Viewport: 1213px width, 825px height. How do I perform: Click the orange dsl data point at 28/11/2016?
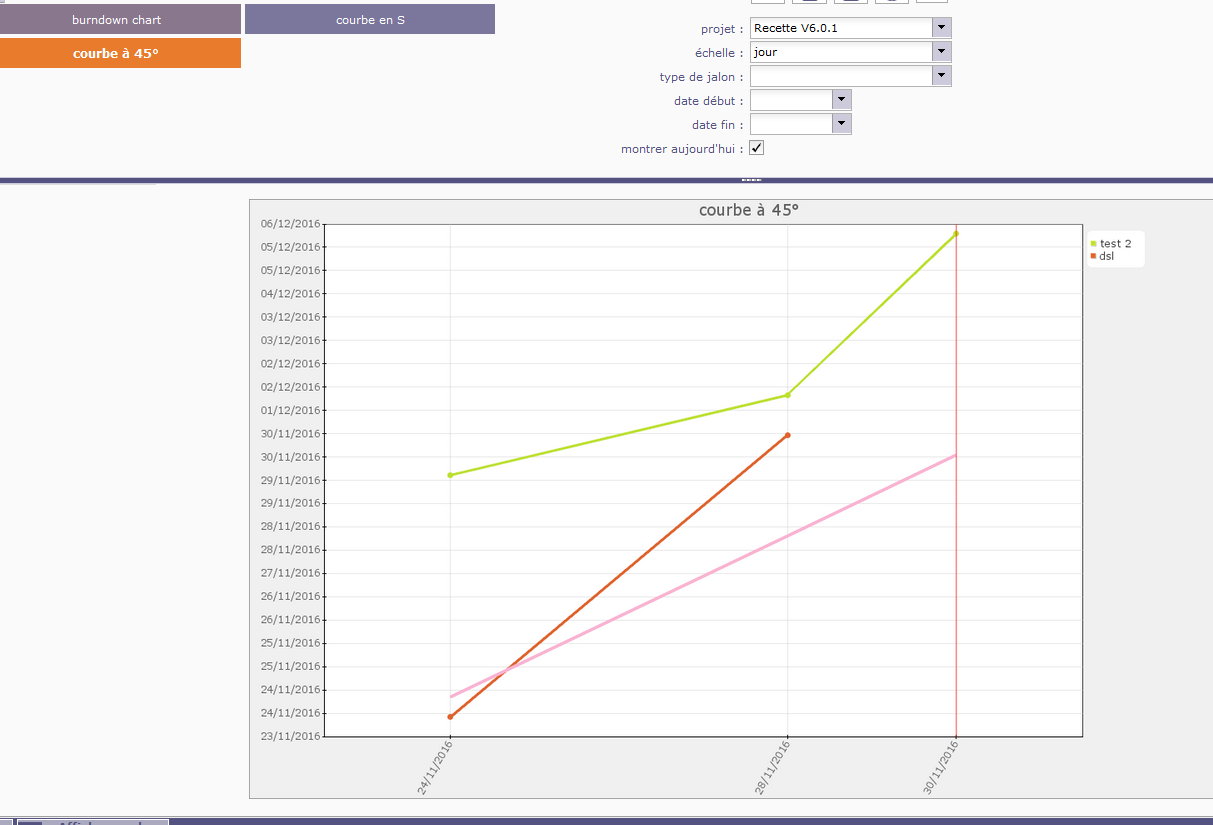(x=788, y=435)
